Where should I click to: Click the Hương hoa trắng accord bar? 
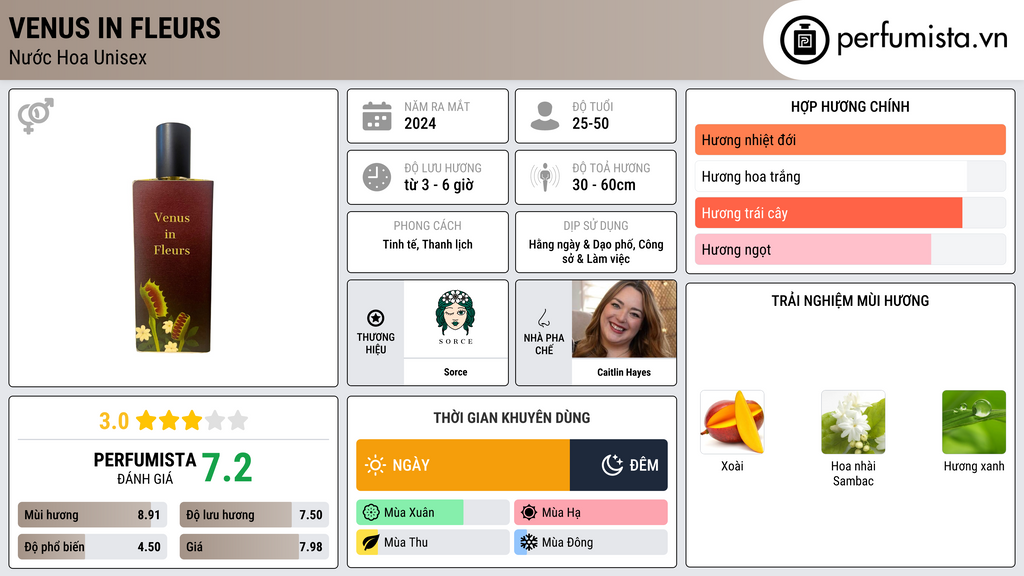tap(850, 176)
